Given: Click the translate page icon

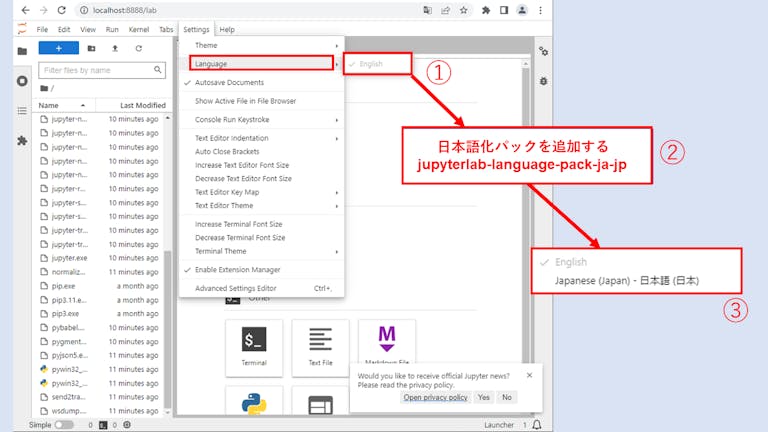Looking at the screenshot, I should (428, 10).
